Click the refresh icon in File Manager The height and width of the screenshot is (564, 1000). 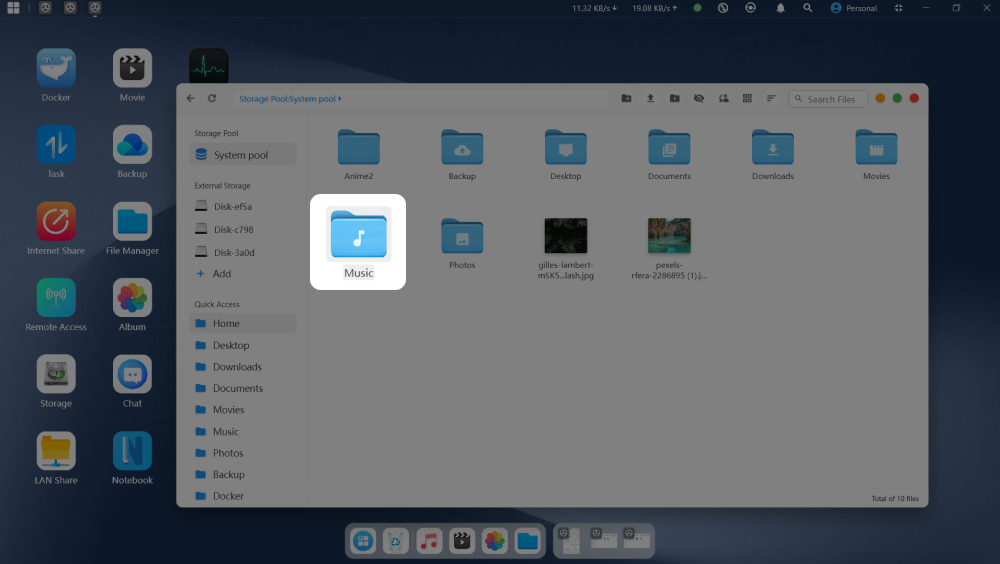pyautogui.click(x=212, y=98)
